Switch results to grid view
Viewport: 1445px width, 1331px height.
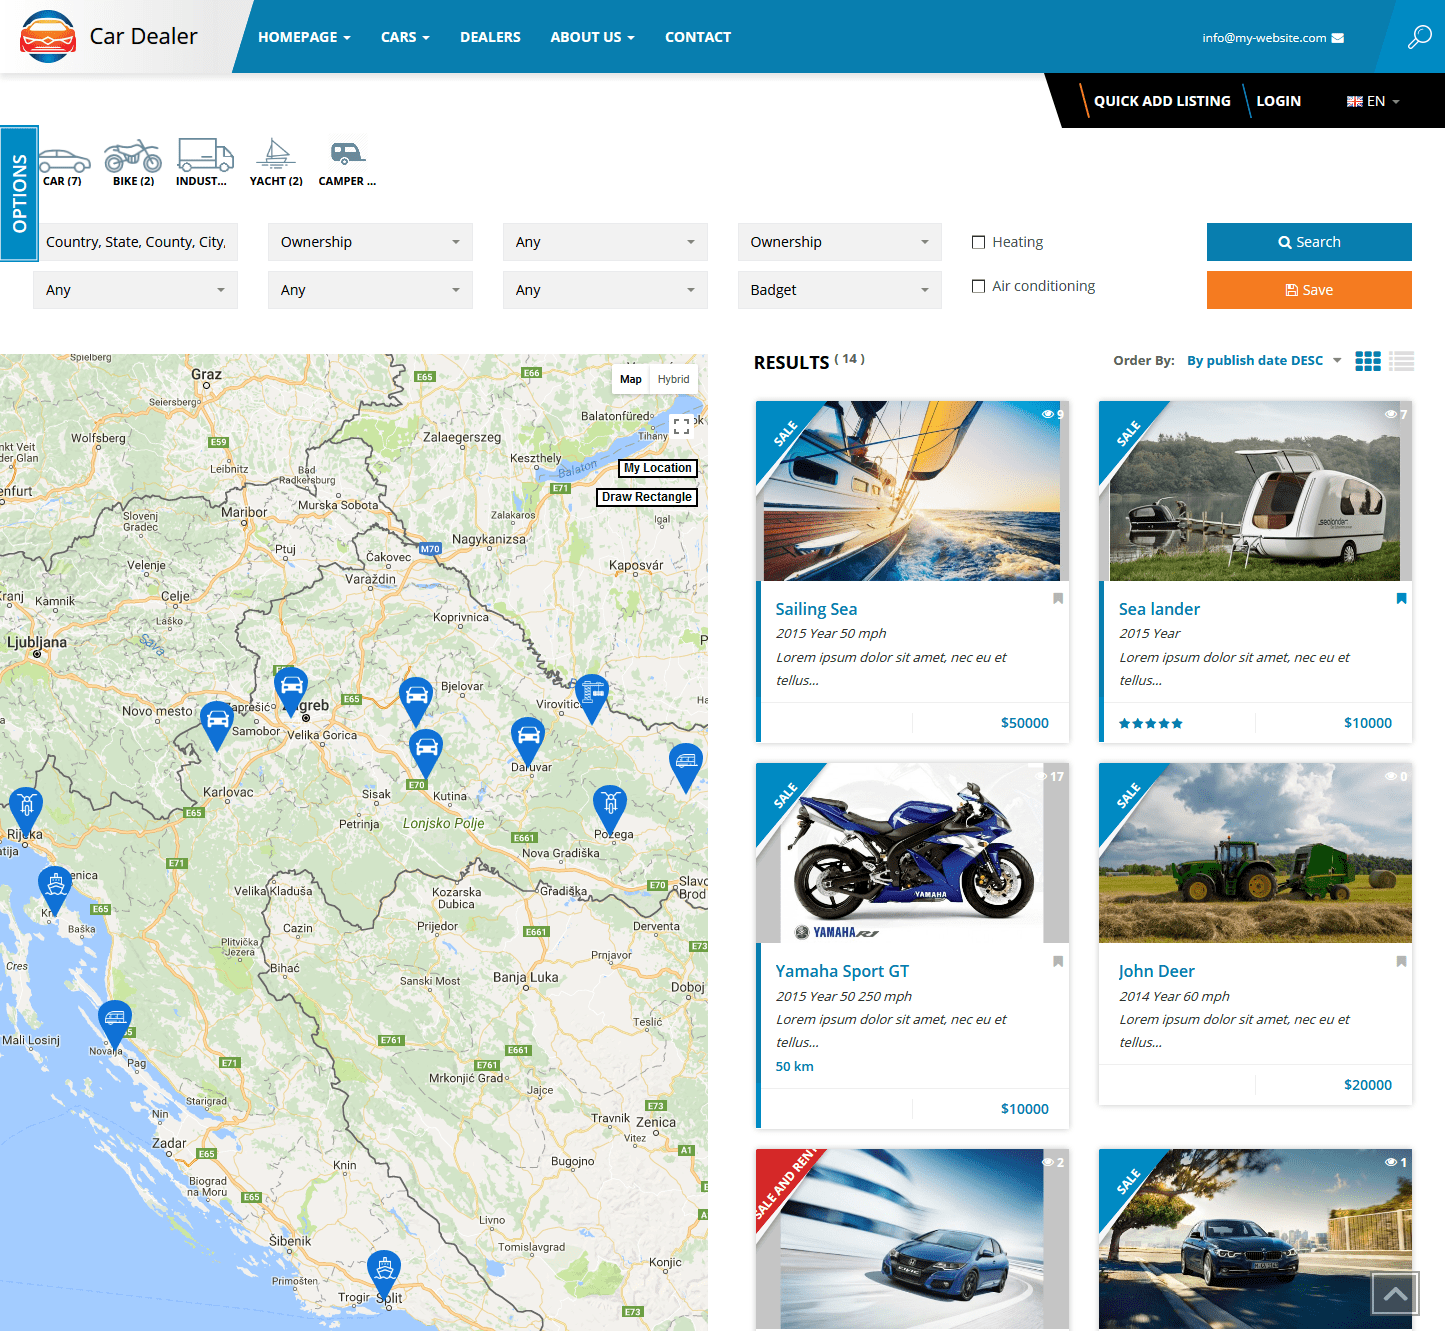click(x=1367, y=360)
